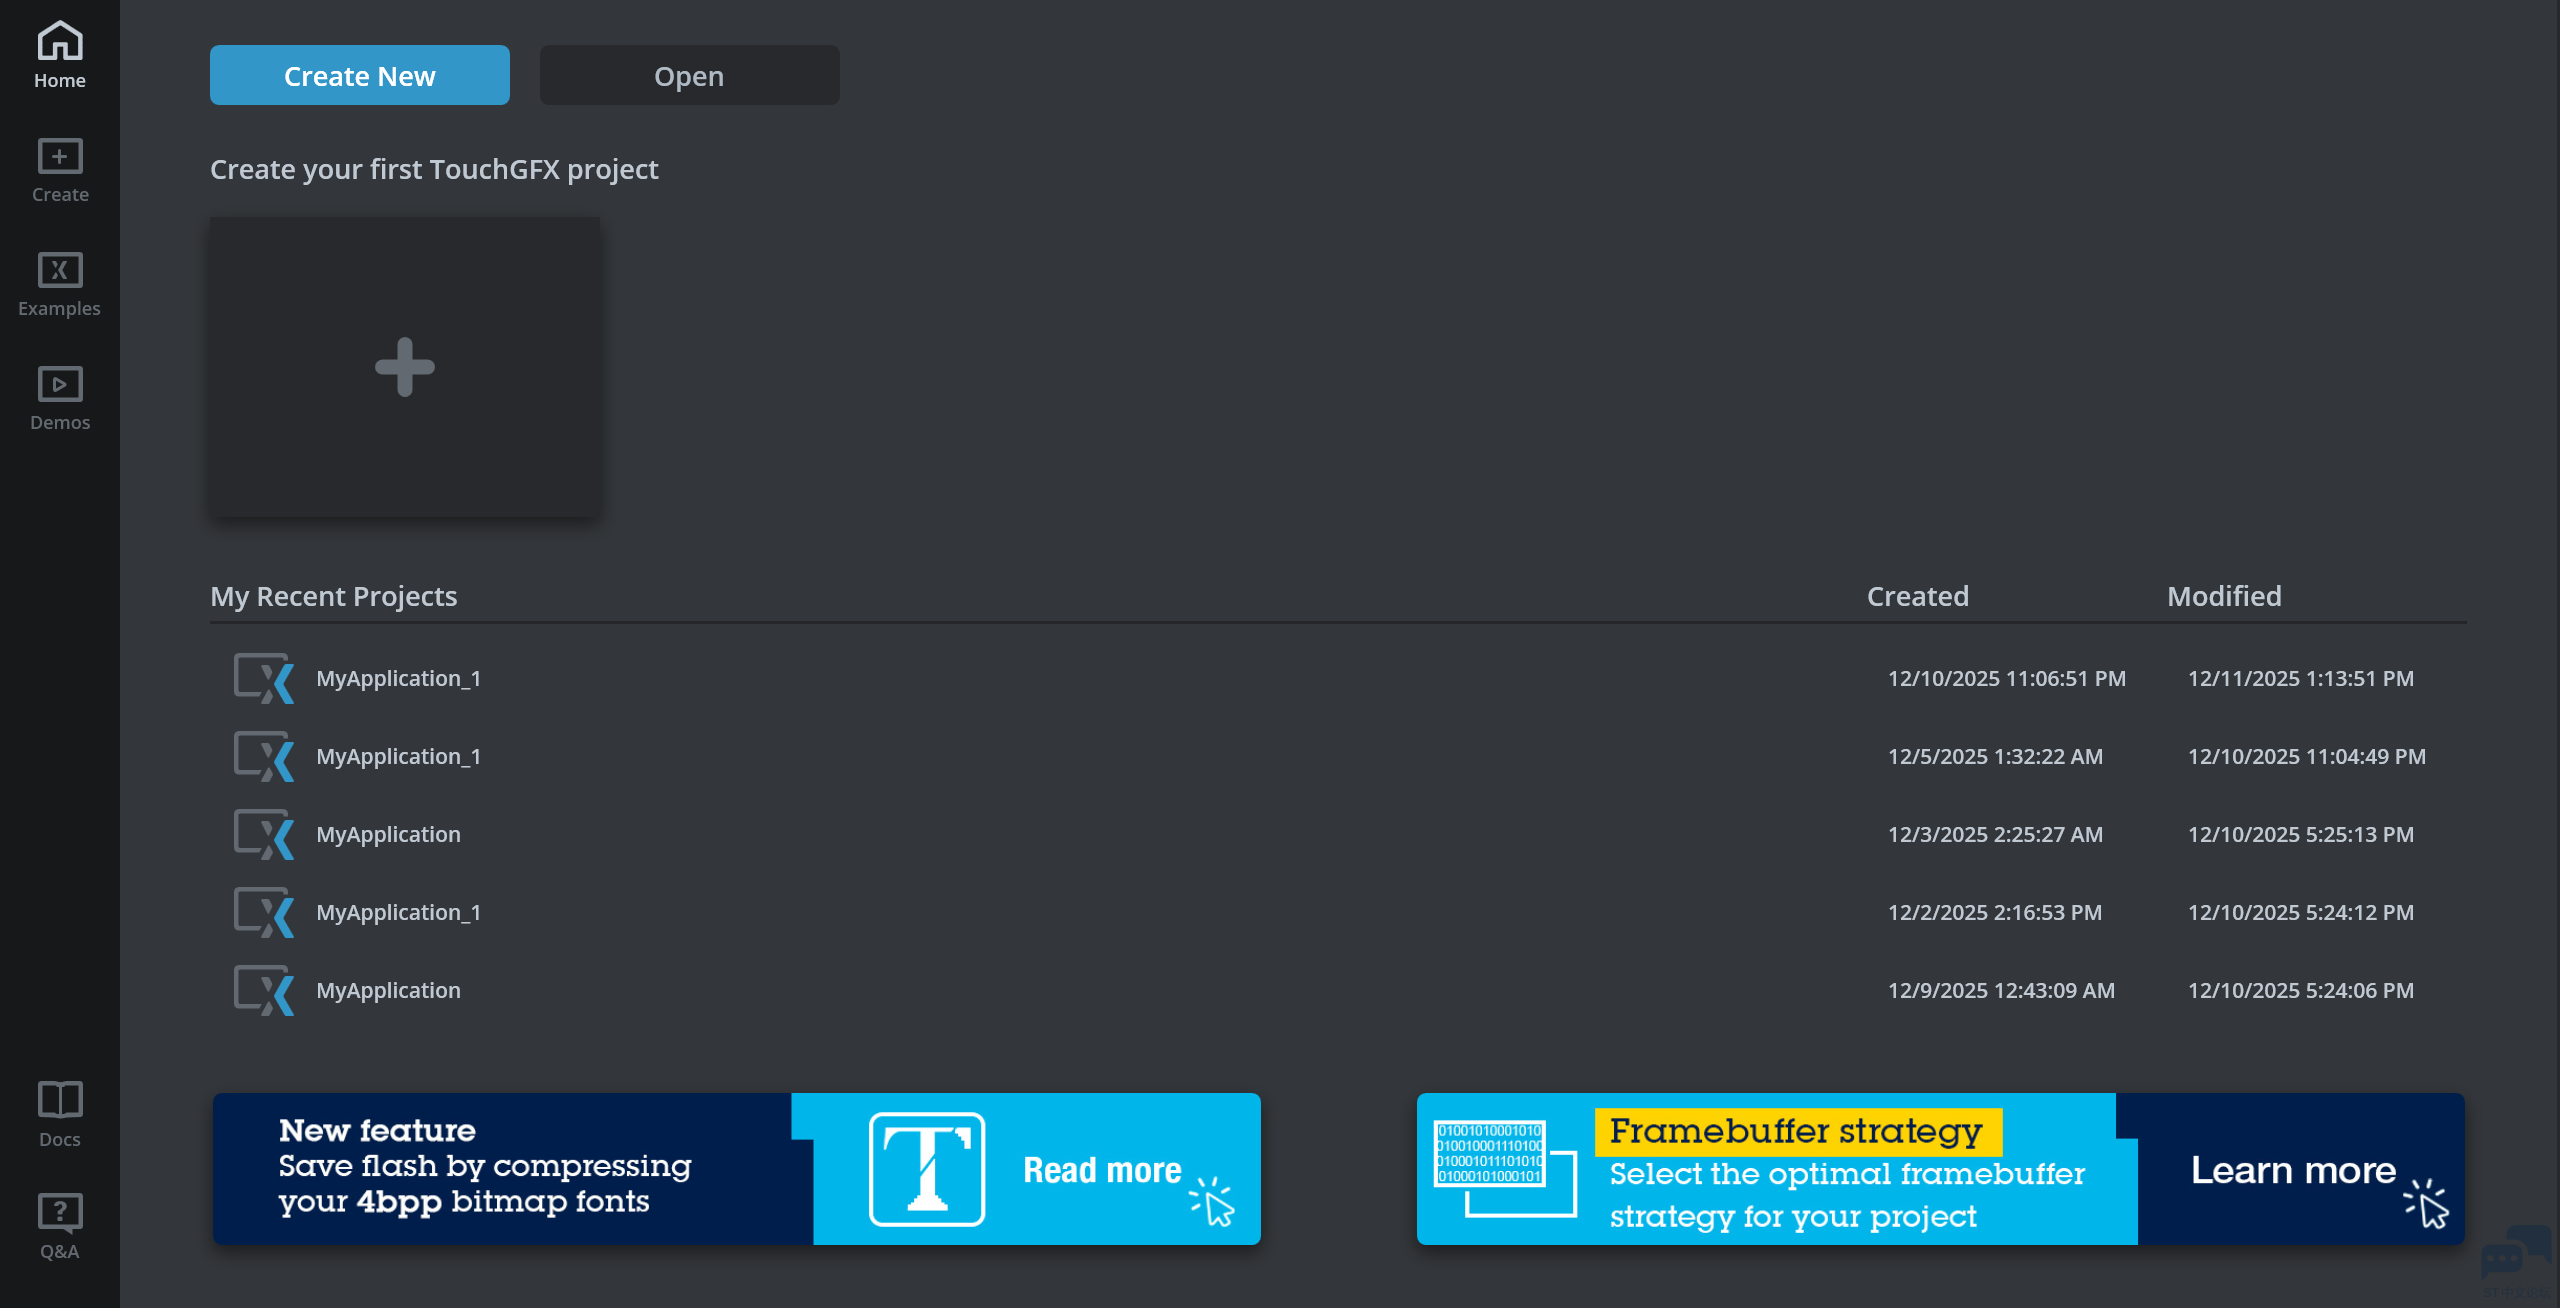
Task: Click the project icon beside 12/9/2025 MyApplication
Action: 264,990
